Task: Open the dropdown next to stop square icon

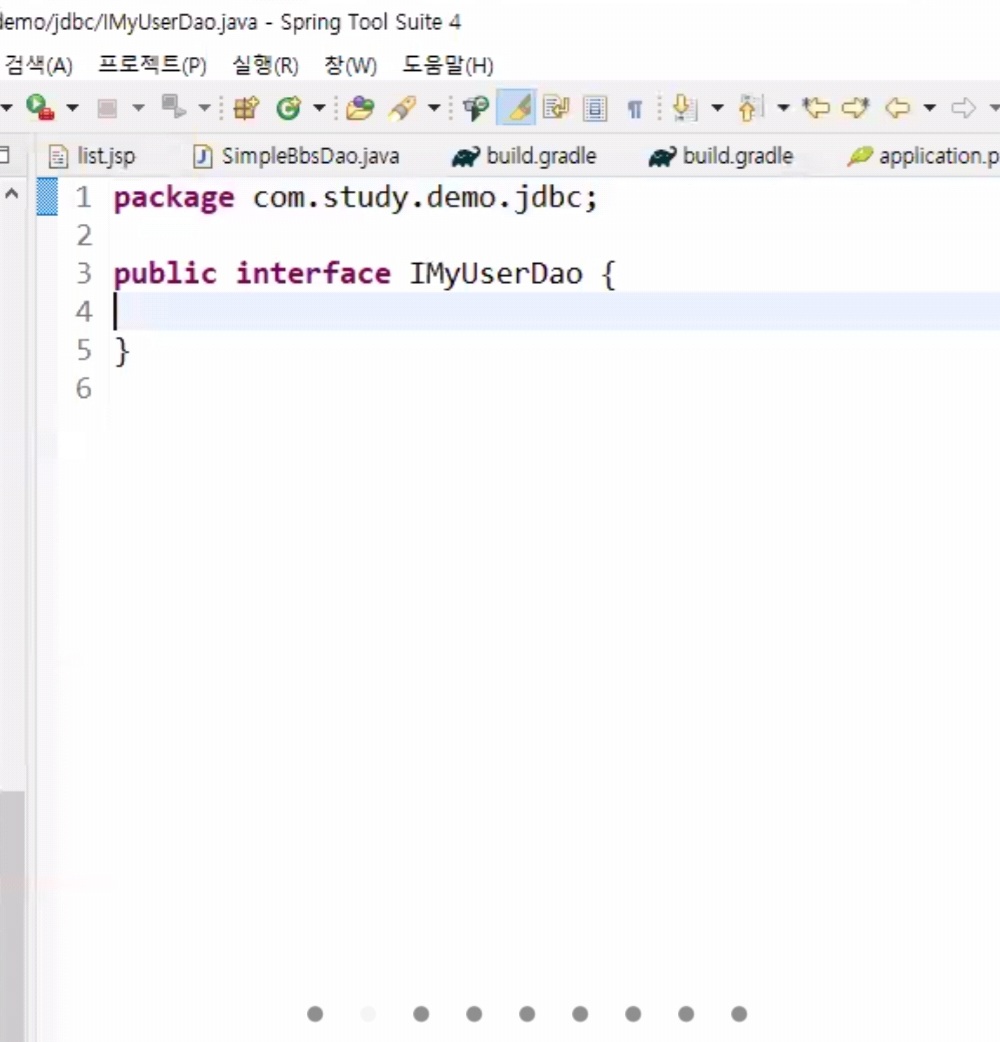Action: pos(138,108)
